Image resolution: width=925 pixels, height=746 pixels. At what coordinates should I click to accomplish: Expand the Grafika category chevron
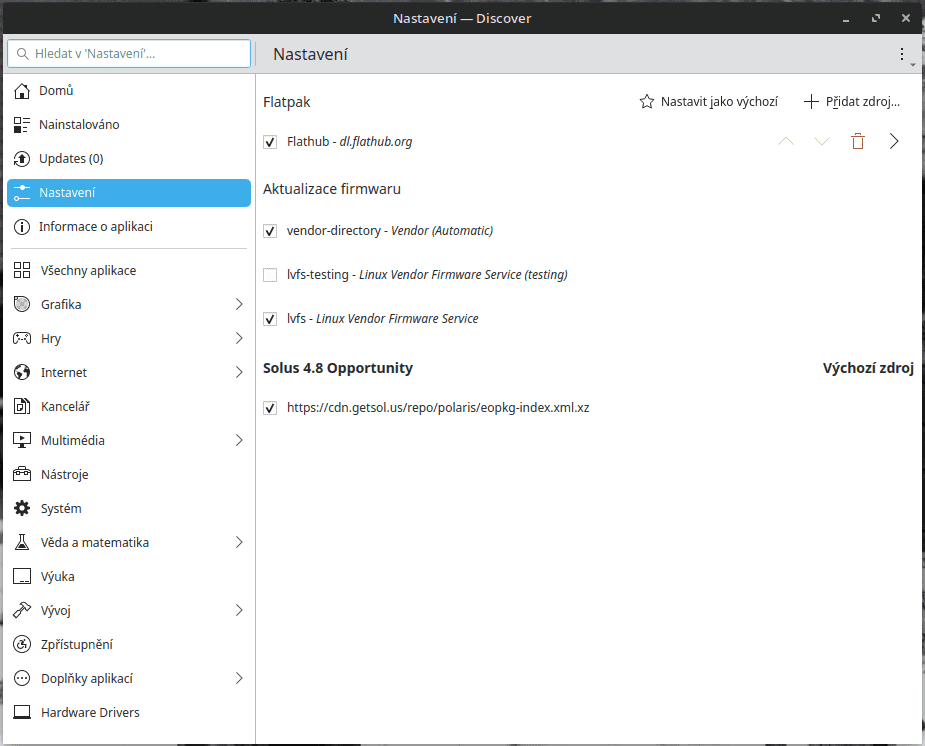click(x=239, y=304)
